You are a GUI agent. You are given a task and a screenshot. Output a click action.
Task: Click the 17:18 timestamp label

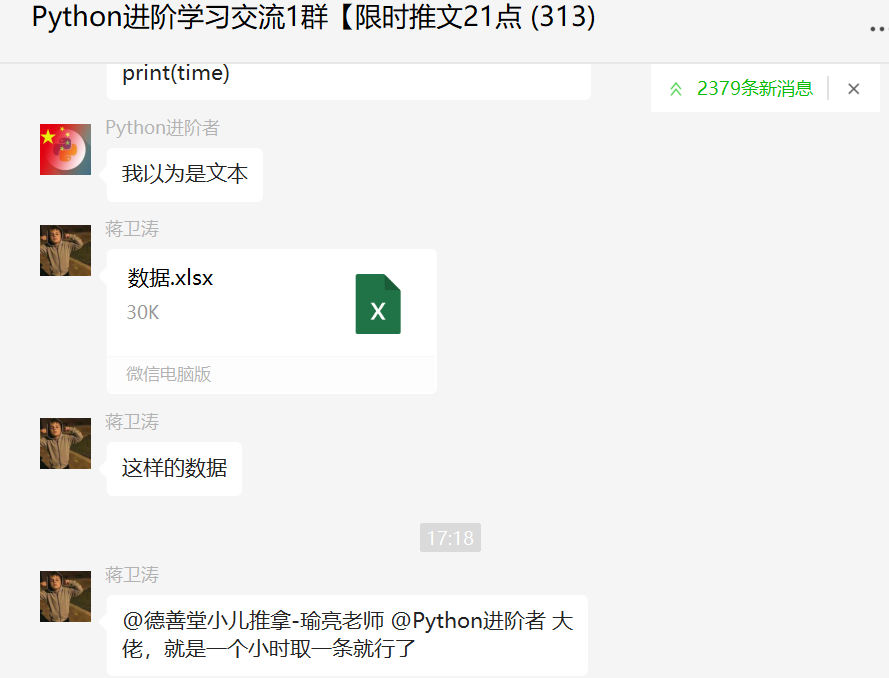click(x=450, y=537)
